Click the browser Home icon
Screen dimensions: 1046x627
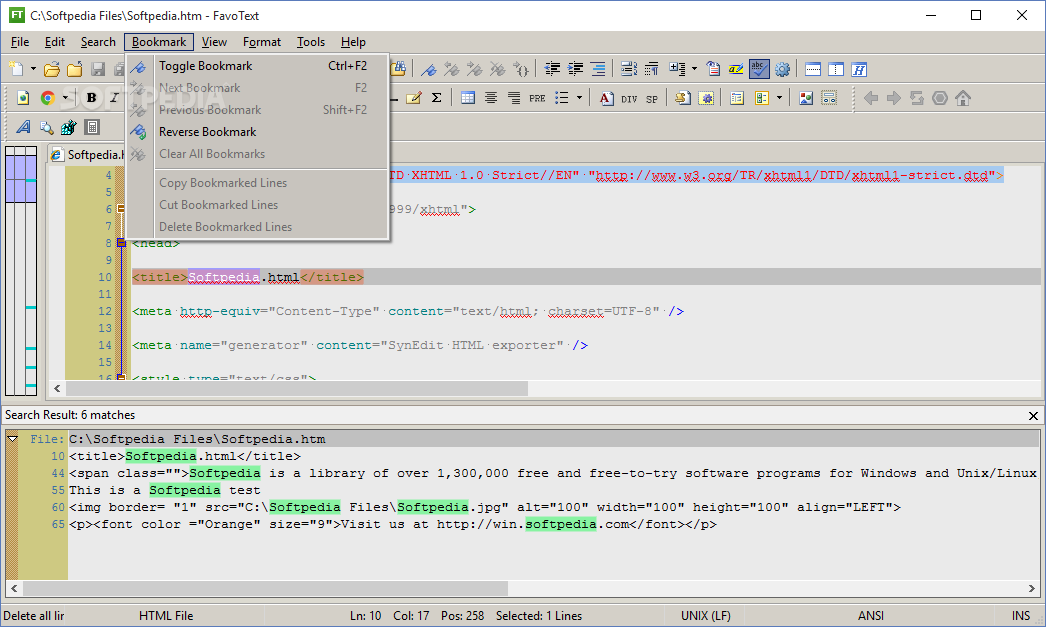(x=963, y=98)
